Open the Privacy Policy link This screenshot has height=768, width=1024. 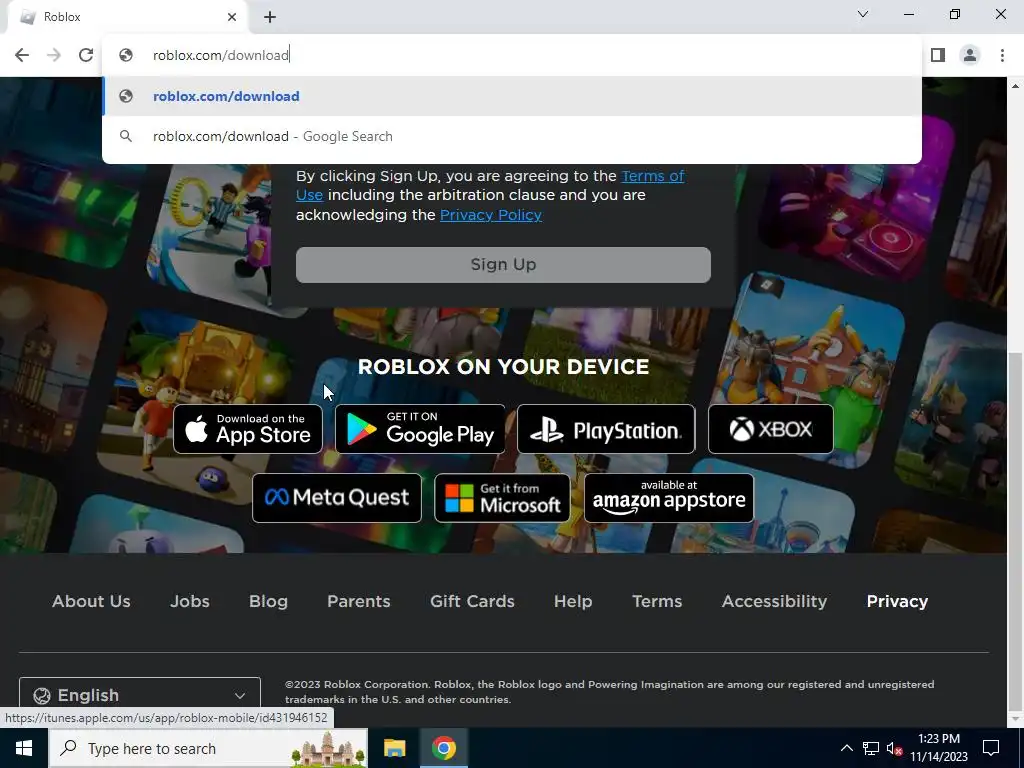[490, 215]
